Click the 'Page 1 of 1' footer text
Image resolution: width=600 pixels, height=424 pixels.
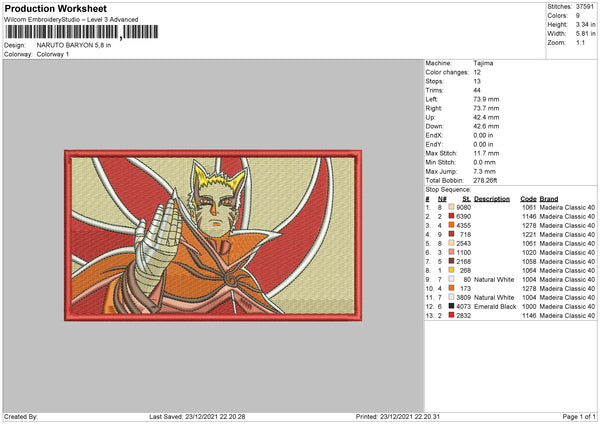click(579, 417)
